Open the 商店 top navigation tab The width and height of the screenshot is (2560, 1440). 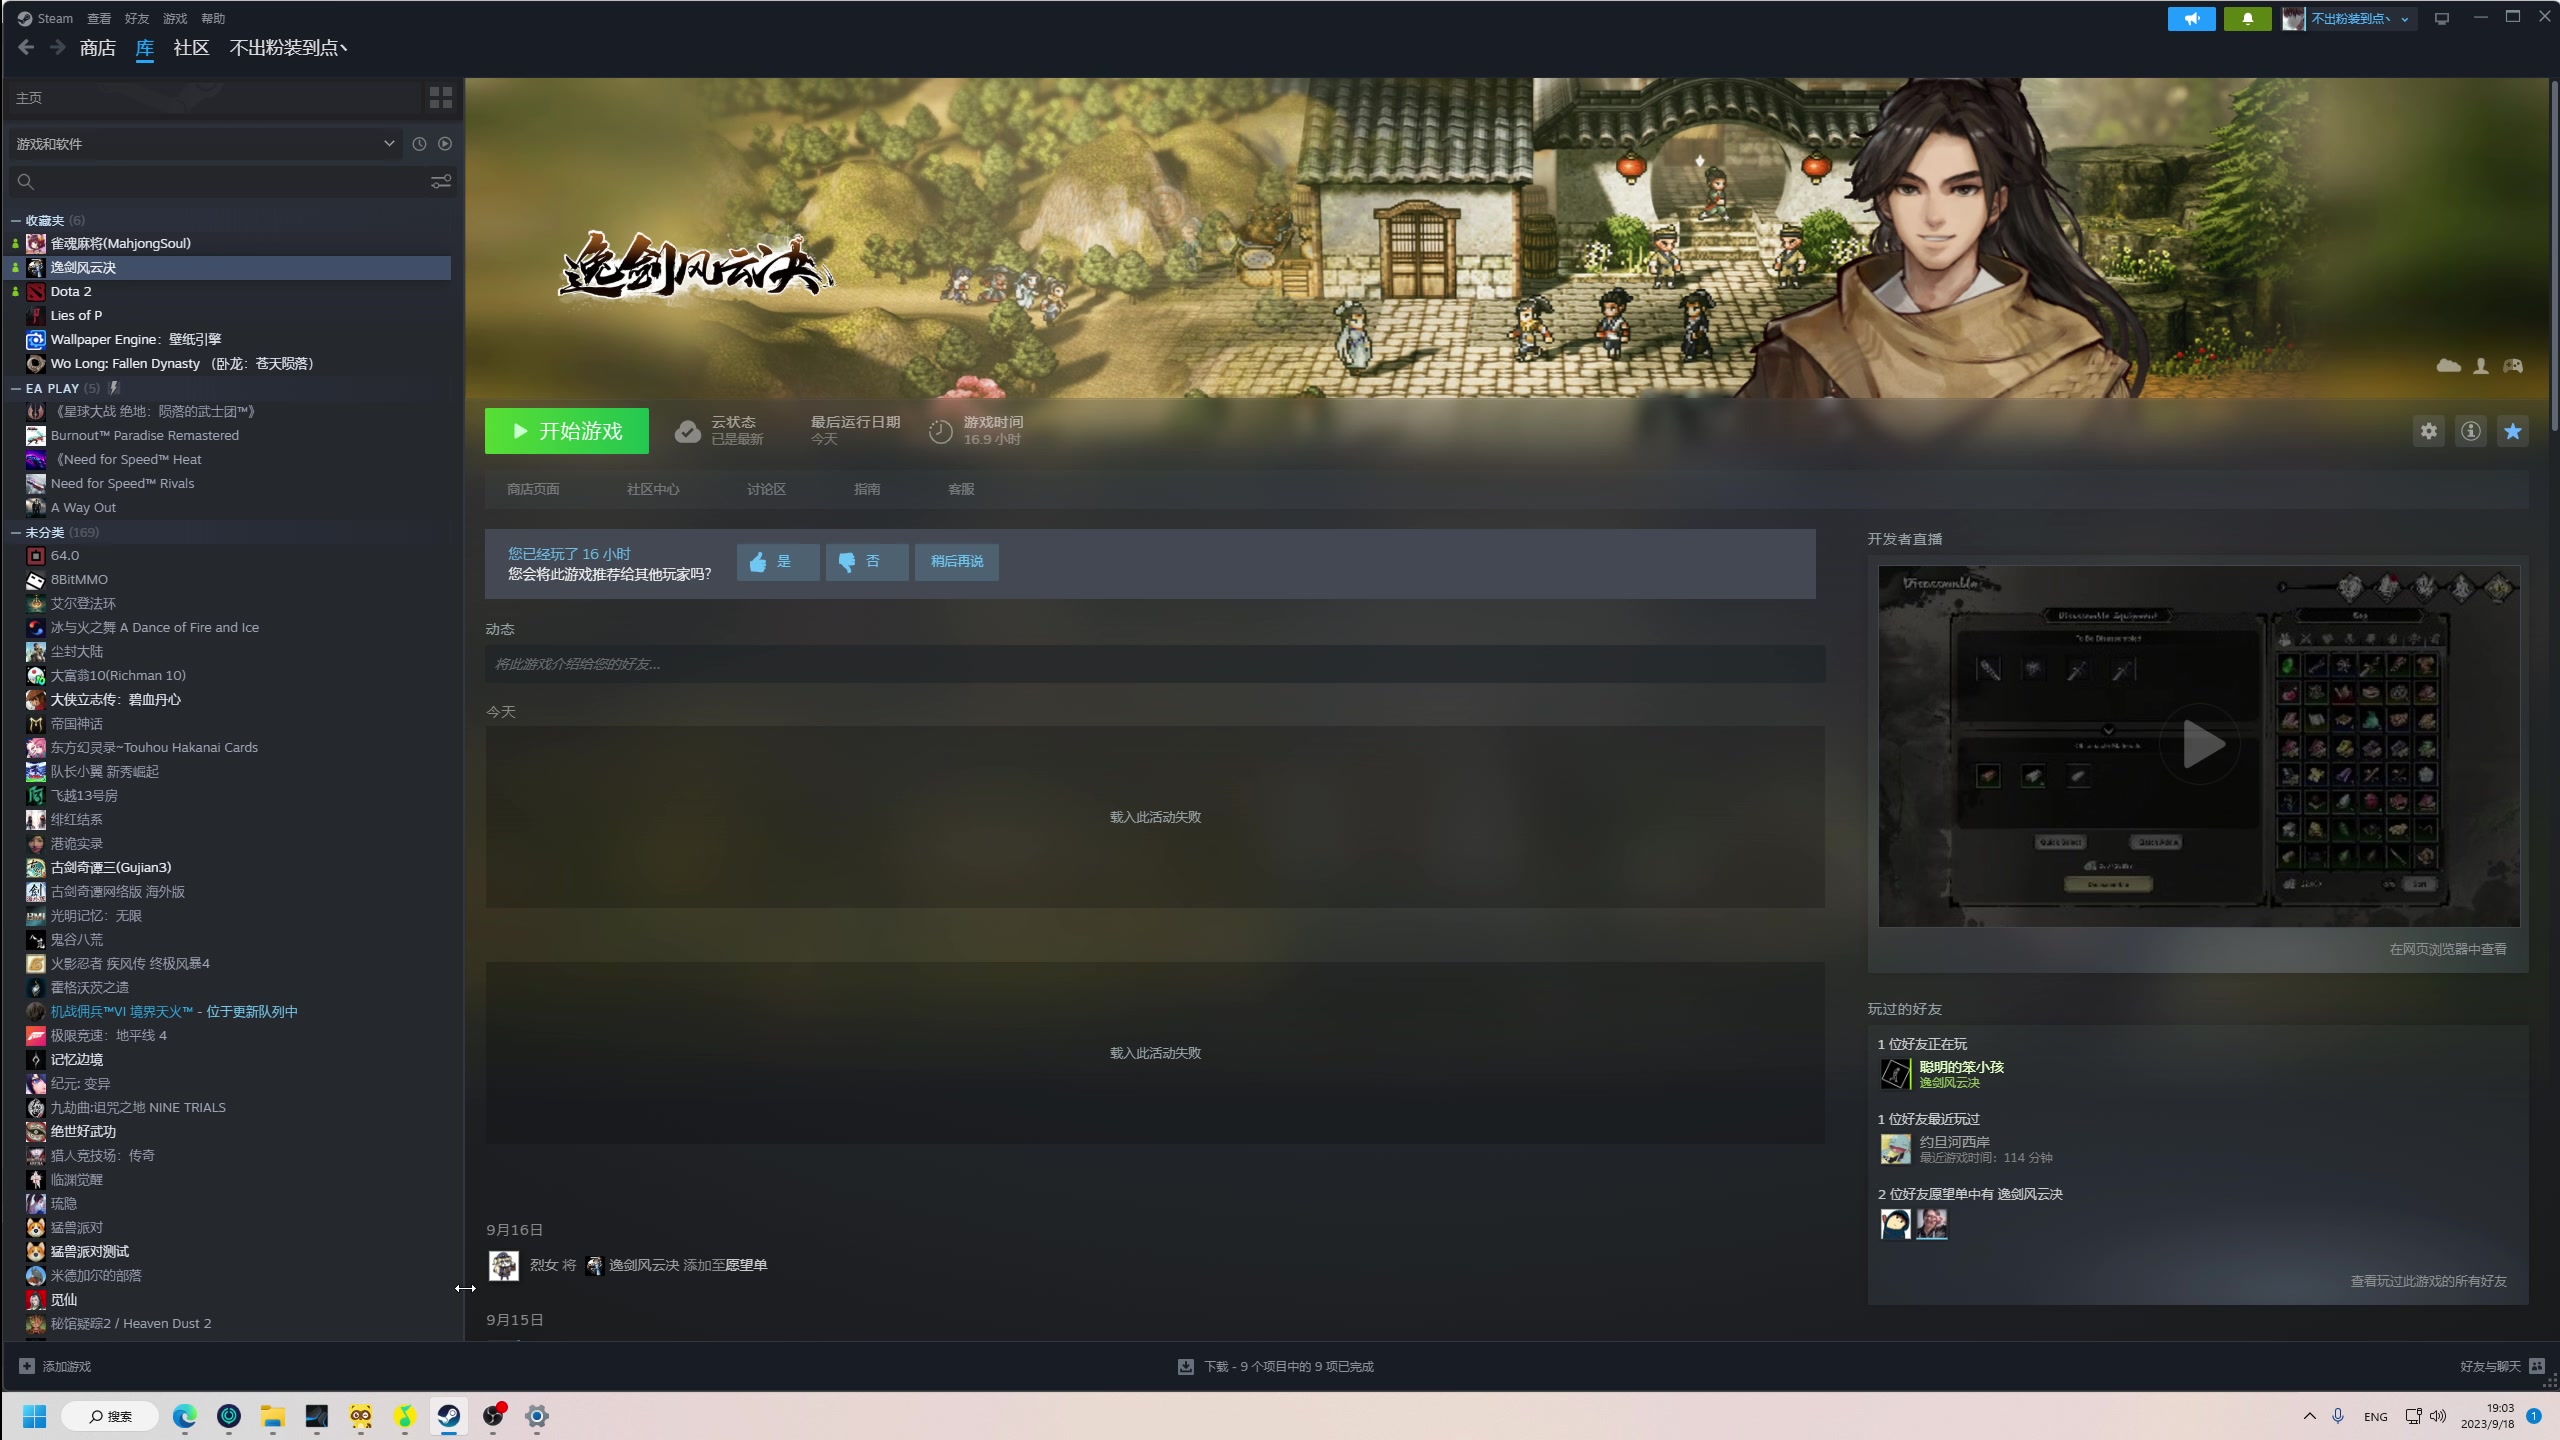(98, 48)
